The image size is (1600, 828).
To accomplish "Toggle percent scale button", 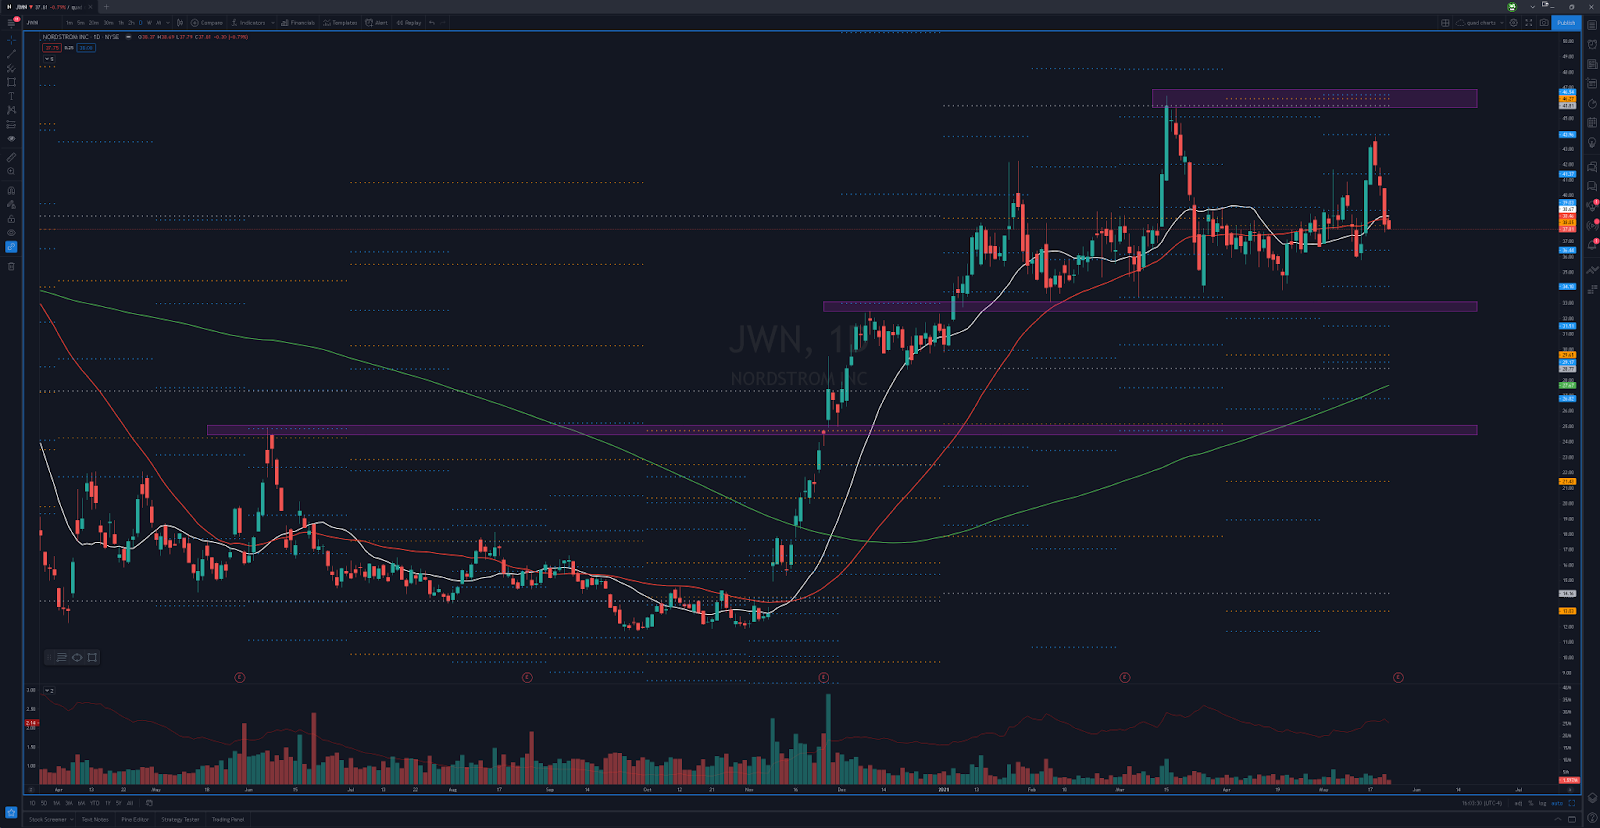I will [x=1531, y=803].
